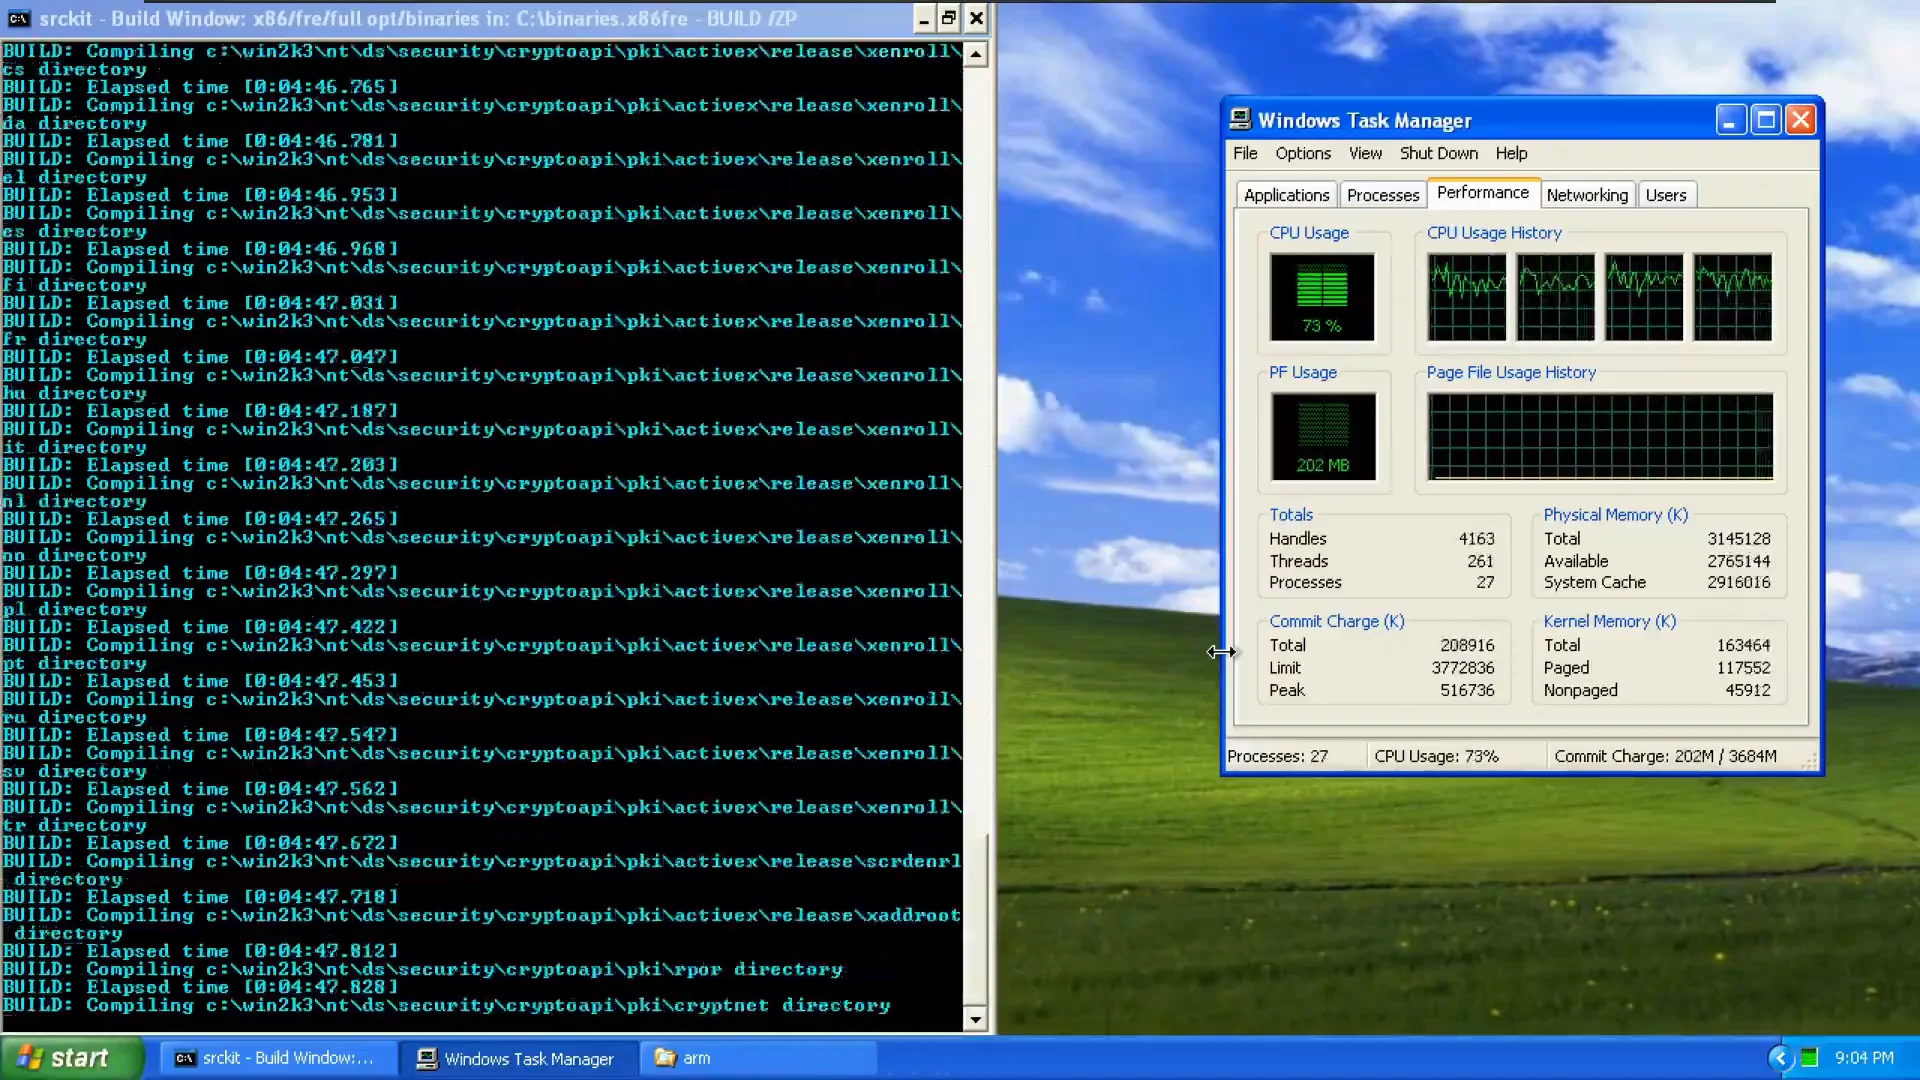Open the Help menu
1920x1080 pixels.
pos(1511,153)
